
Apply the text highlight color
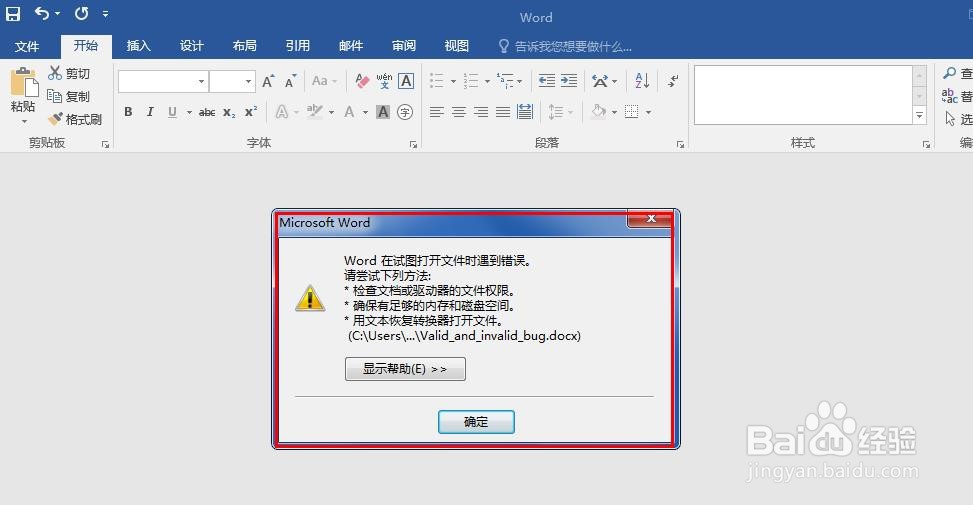pos(315,112)
